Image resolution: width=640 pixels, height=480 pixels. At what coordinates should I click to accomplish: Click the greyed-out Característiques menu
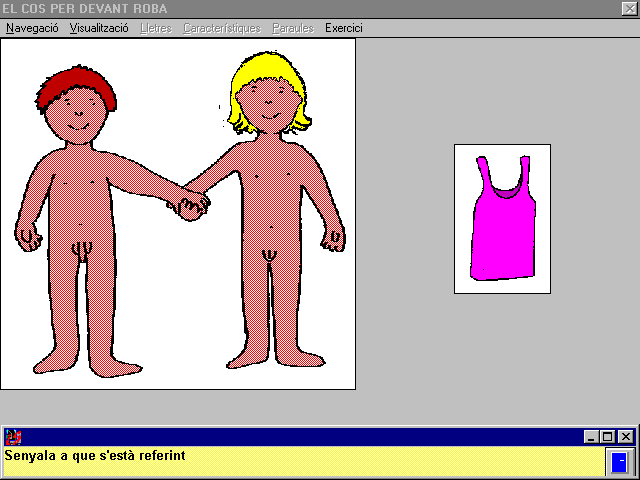coord(221,28)
